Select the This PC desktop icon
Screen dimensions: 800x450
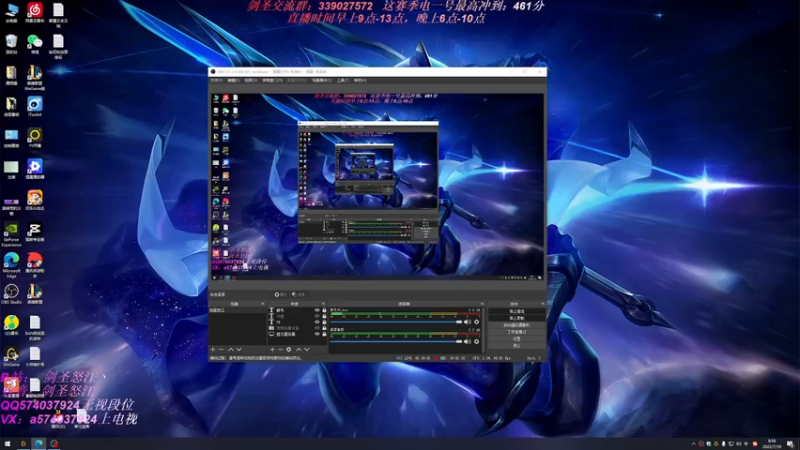pos(11,12)
